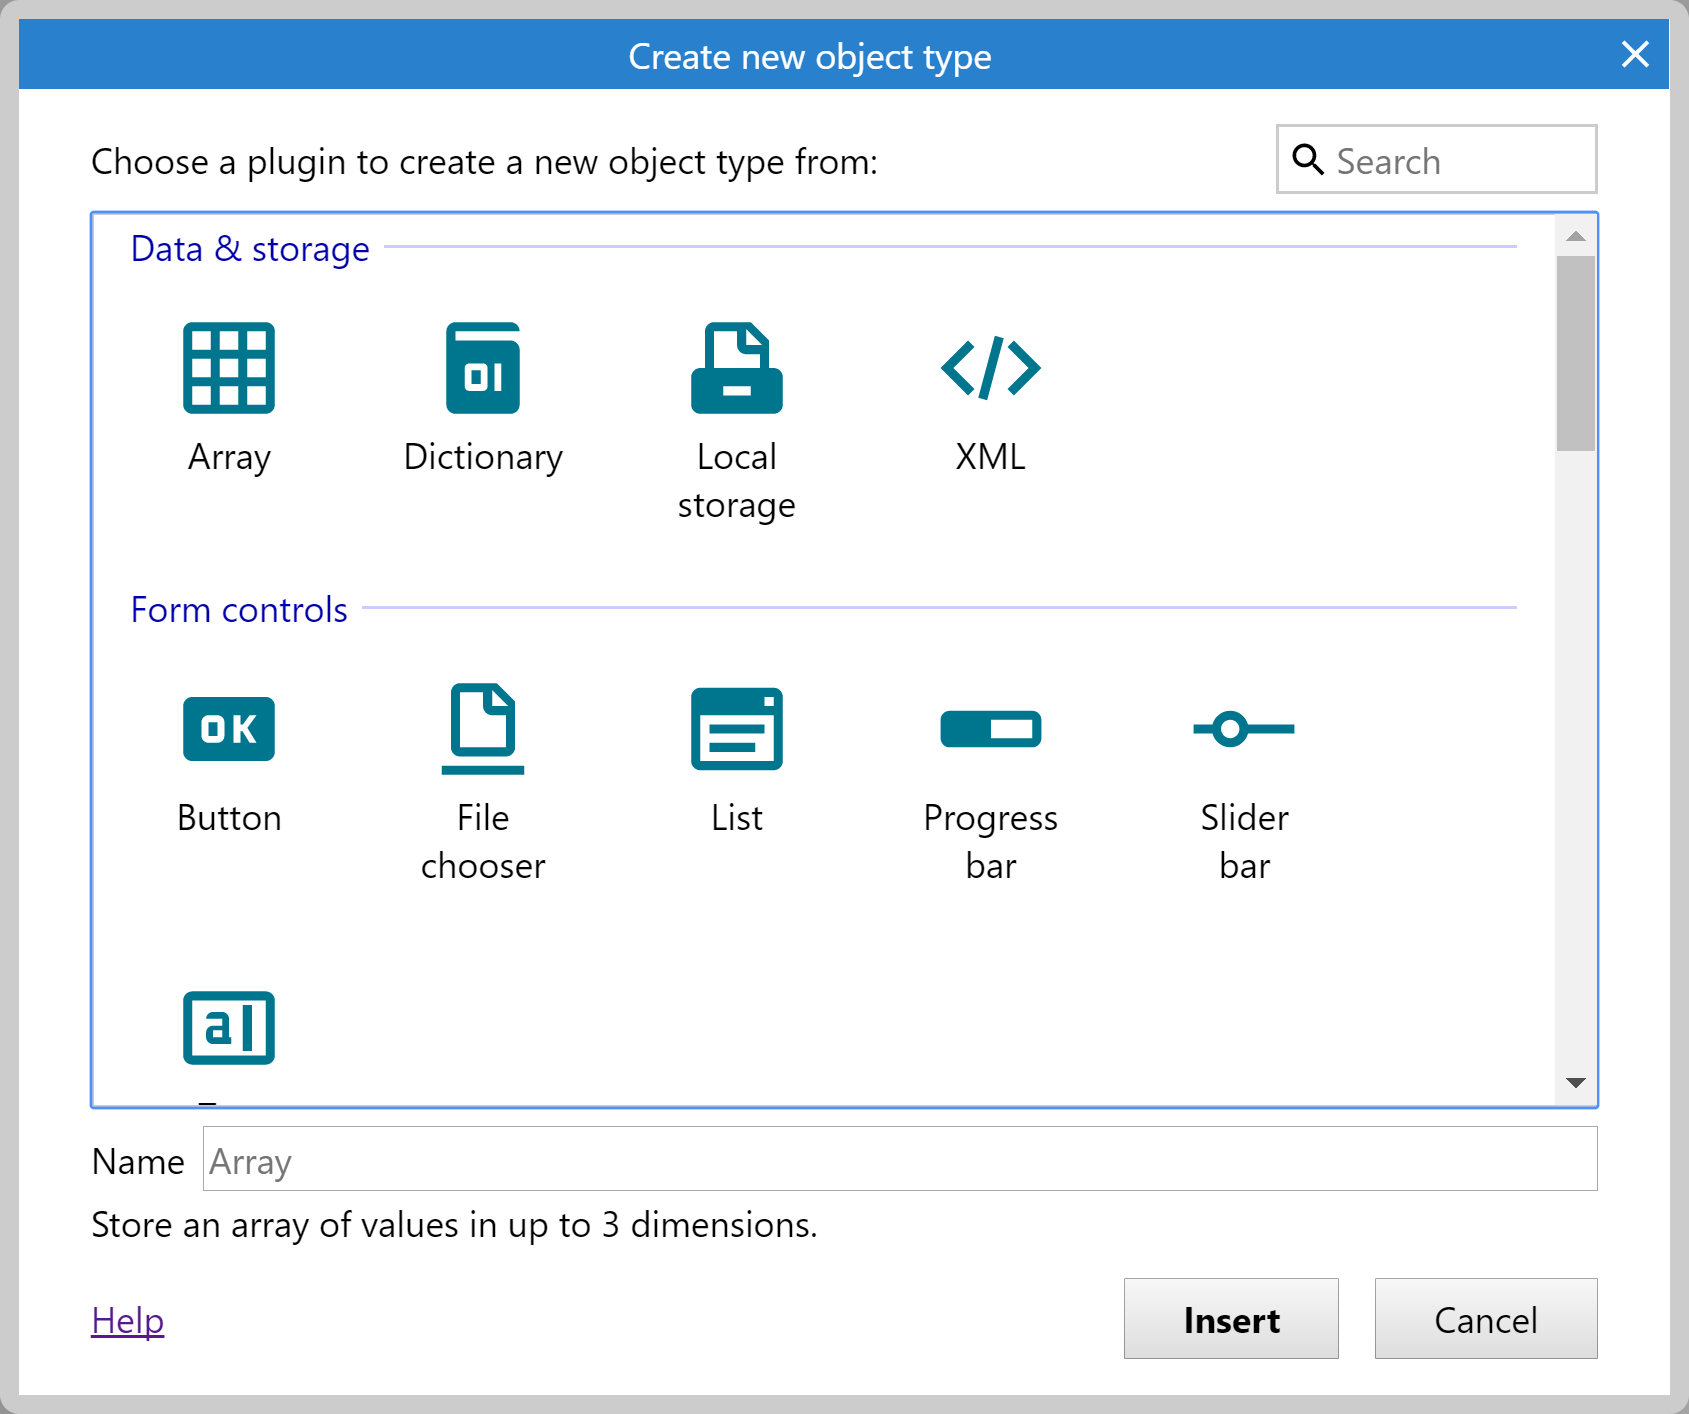
Task: Choose the Button form control
Action: pos(229,729)
